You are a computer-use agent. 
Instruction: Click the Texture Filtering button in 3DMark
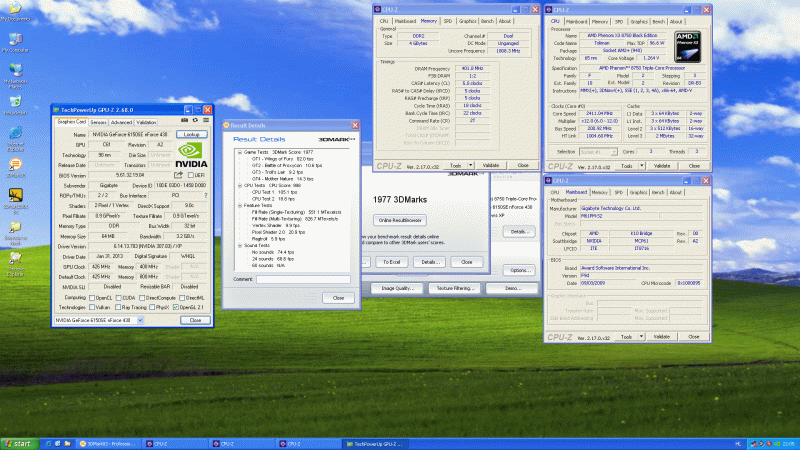pos(455,288)
